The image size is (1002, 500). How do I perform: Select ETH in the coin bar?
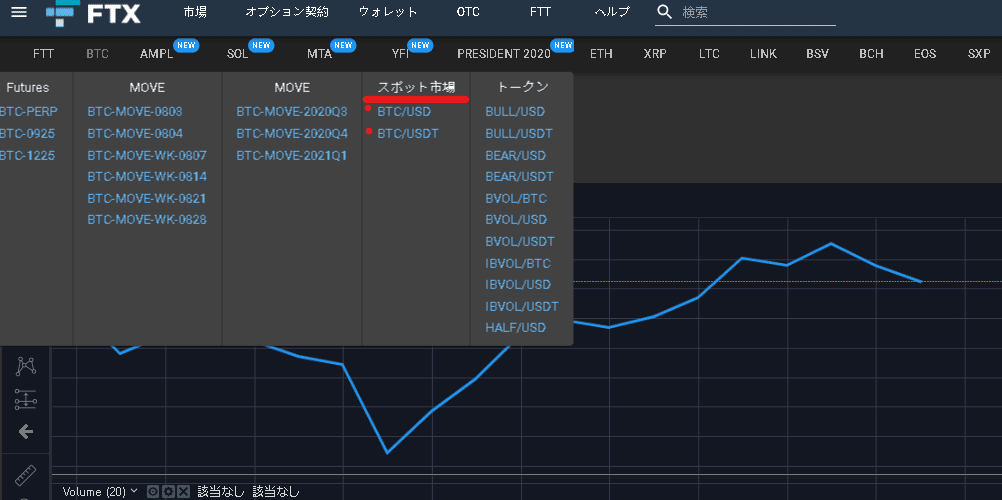tap(601, 54)
